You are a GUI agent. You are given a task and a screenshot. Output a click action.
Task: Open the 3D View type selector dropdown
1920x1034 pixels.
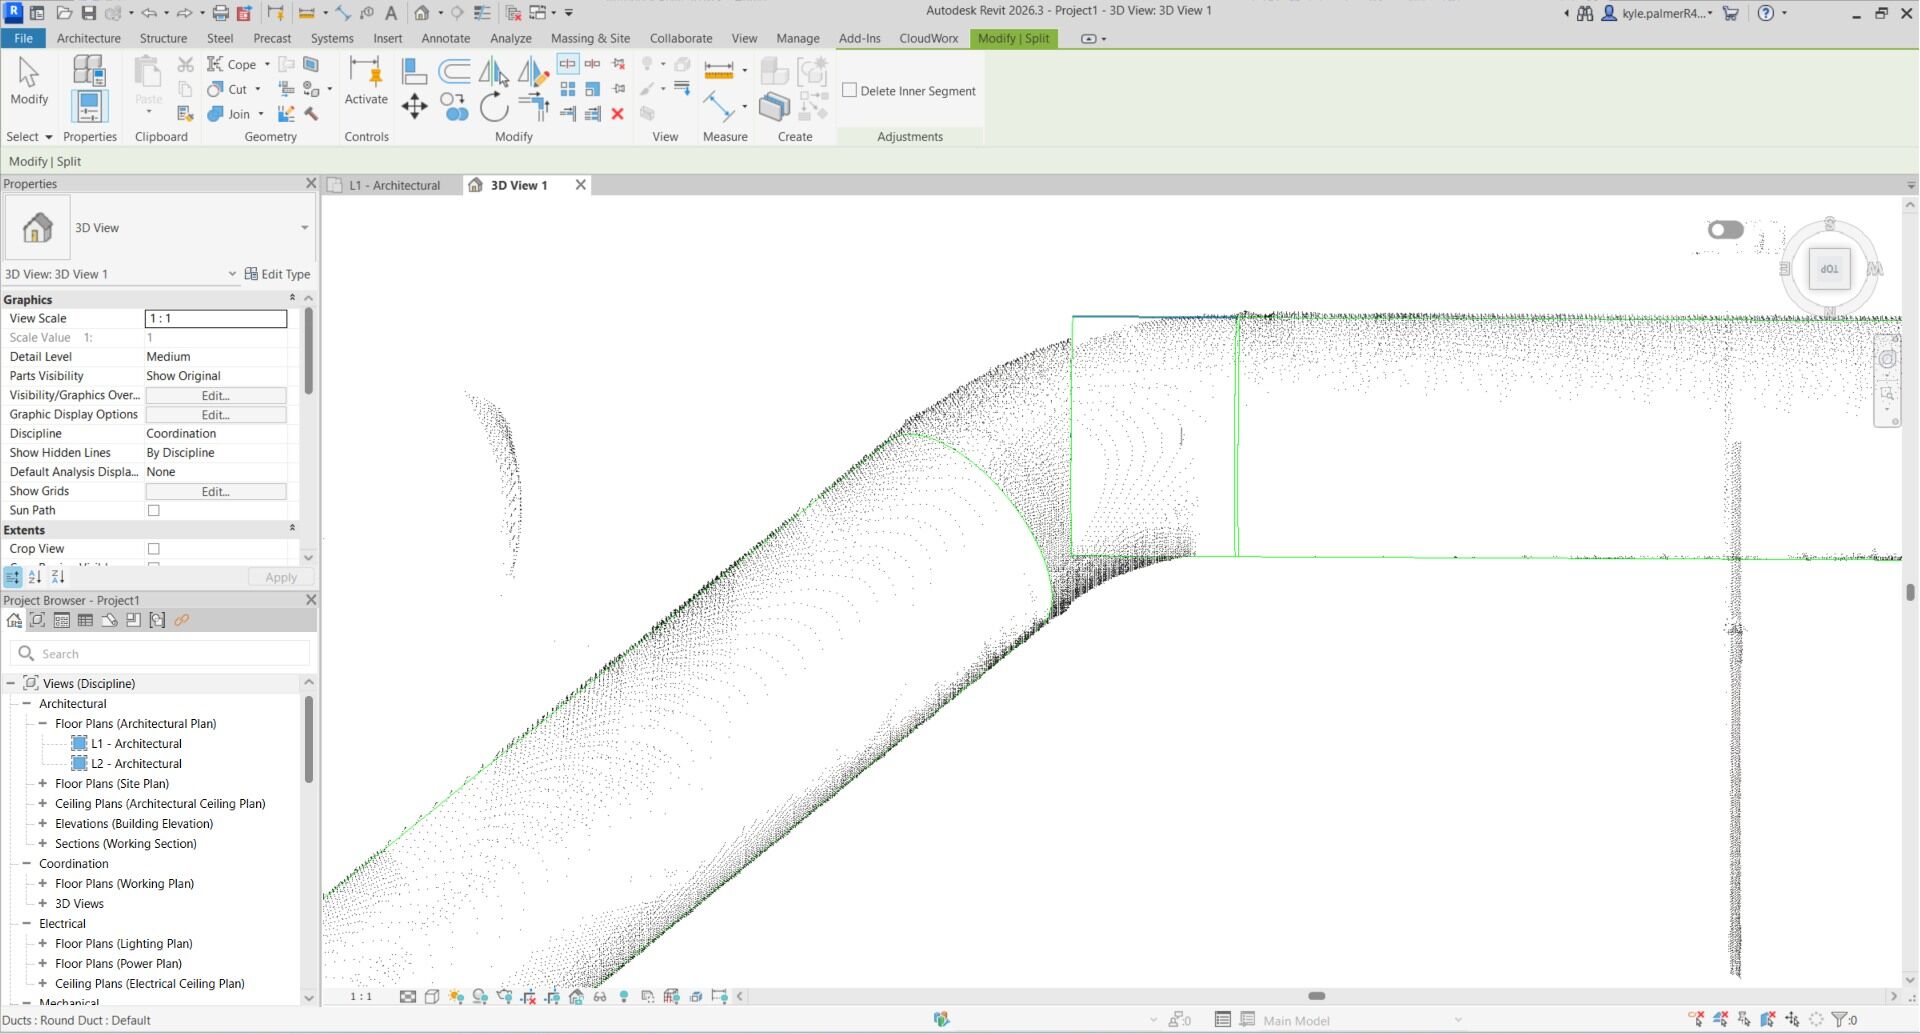click(304, 228)
